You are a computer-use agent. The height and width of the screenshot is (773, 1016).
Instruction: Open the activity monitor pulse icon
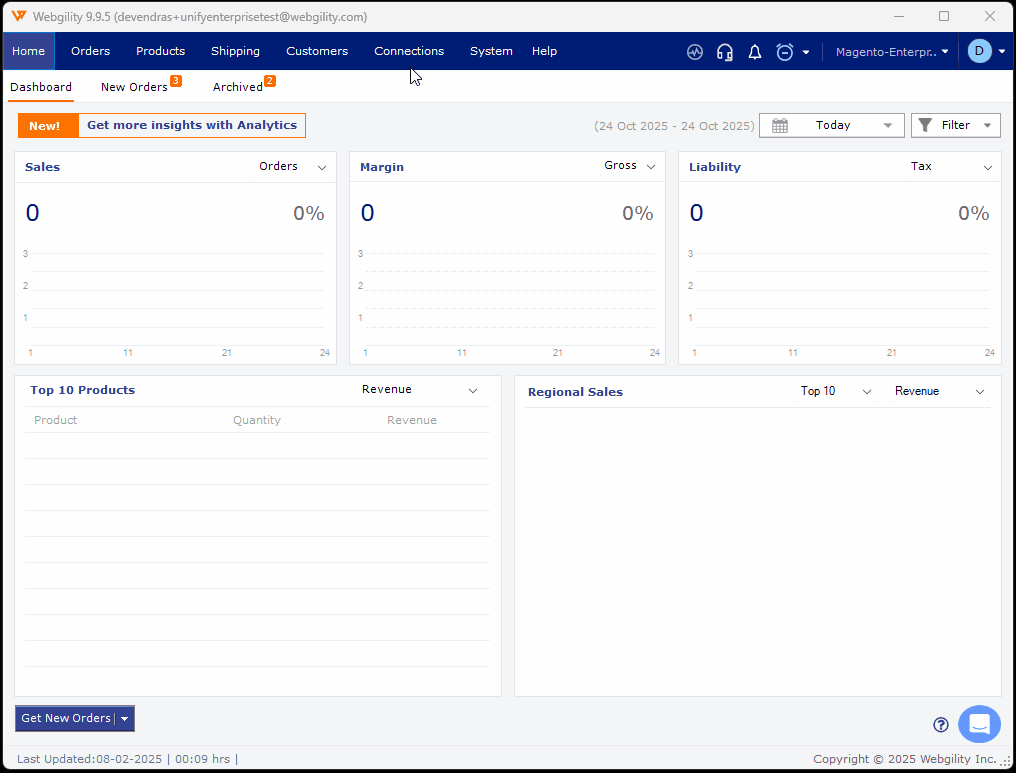695,52
